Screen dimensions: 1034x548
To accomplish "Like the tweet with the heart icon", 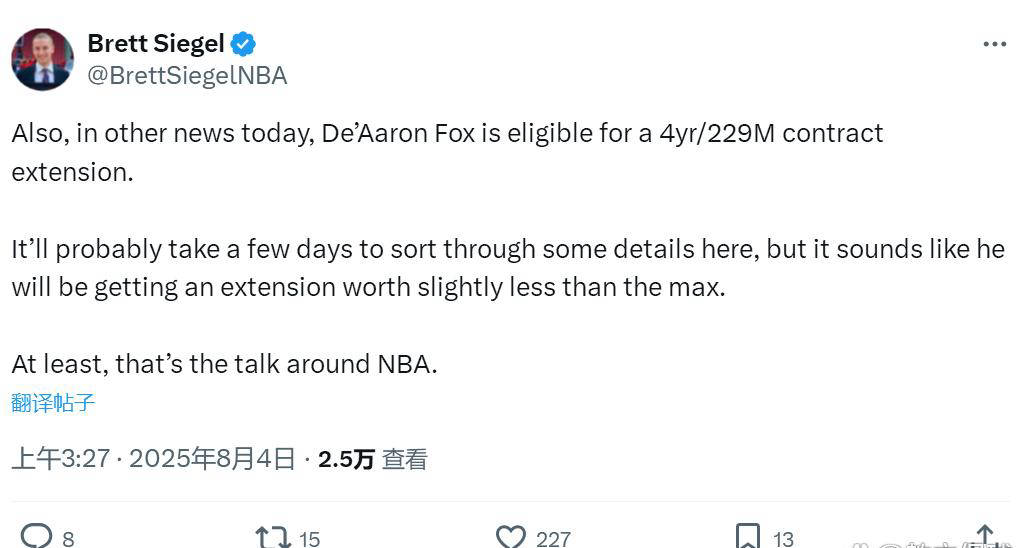I will (511, 537).
